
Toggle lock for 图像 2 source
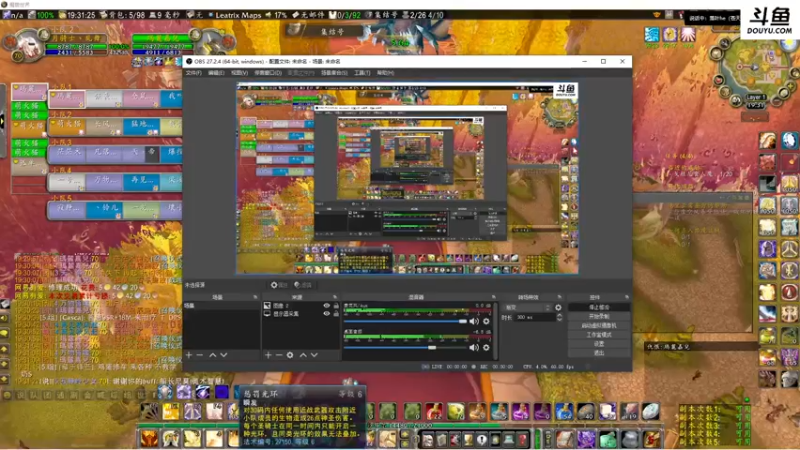336,306
